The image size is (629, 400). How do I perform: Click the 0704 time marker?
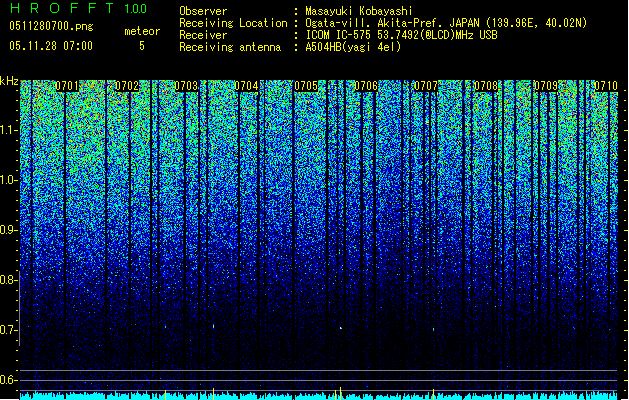246,86
